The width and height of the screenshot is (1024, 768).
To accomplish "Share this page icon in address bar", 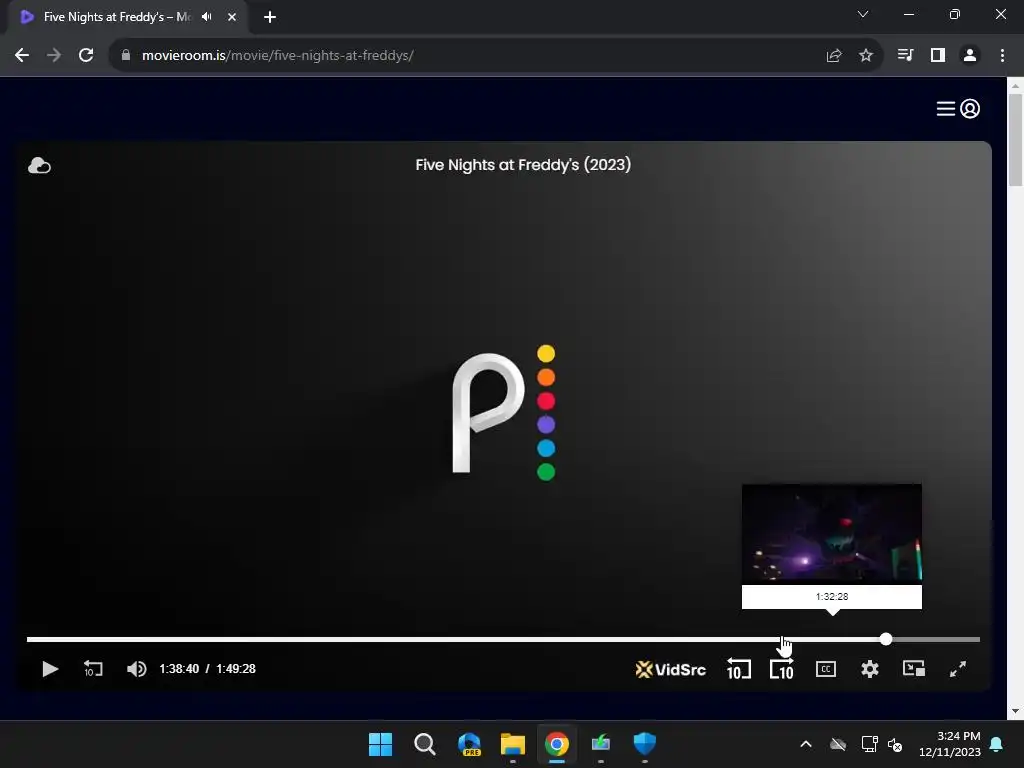I will [x=834, y=56].
